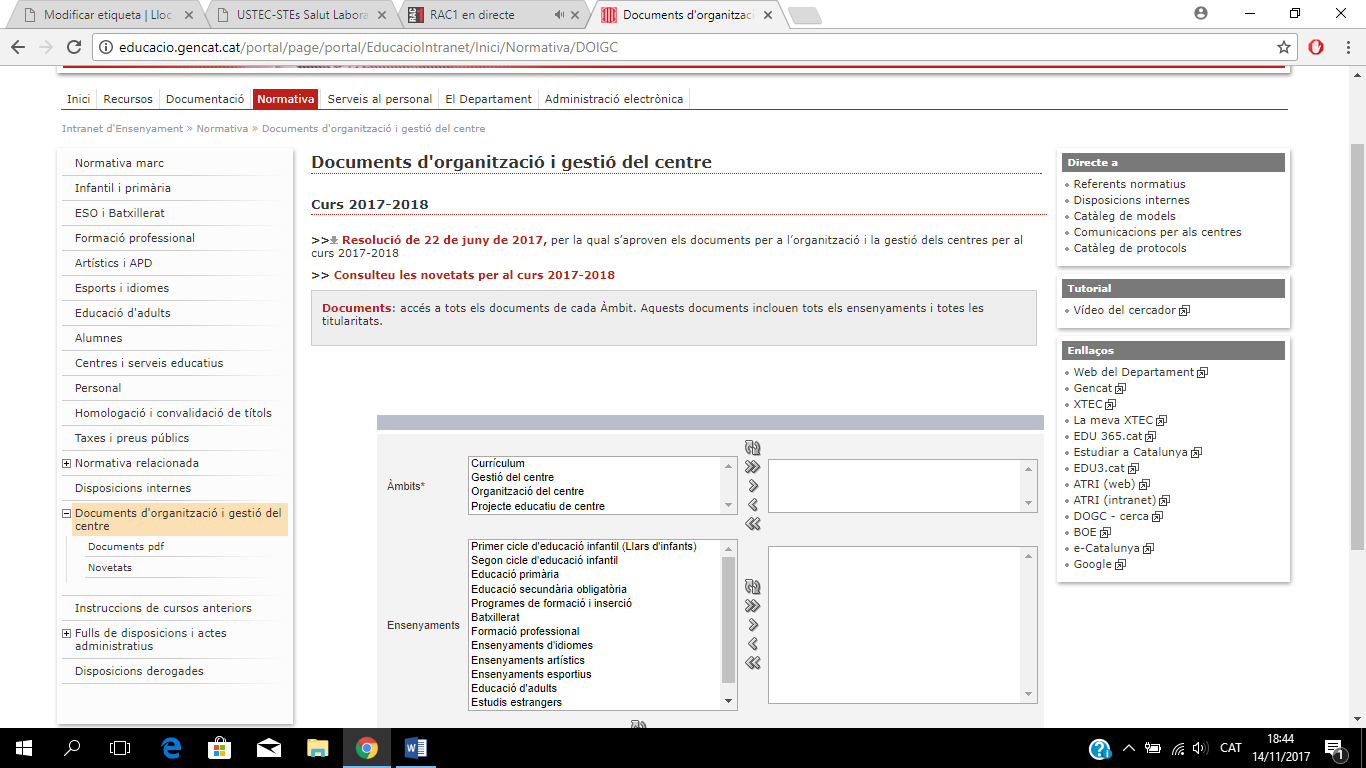Open the Inici menu item
Screen dimensions: 1366x768
79,99
